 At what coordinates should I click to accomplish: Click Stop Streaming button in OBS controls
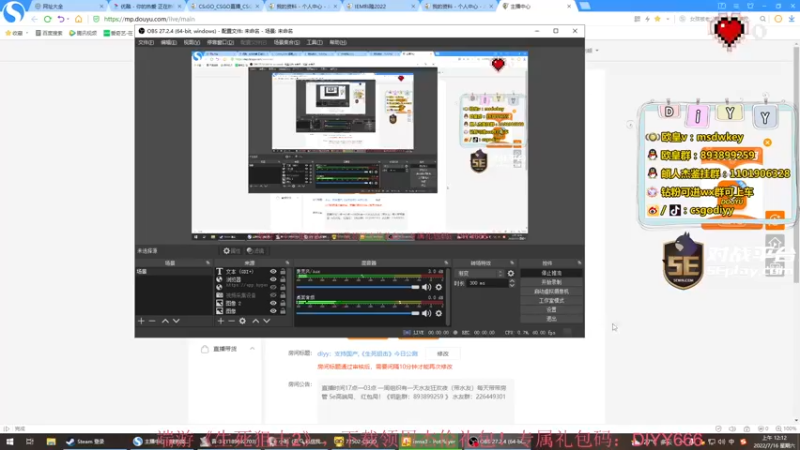point(552,273)
